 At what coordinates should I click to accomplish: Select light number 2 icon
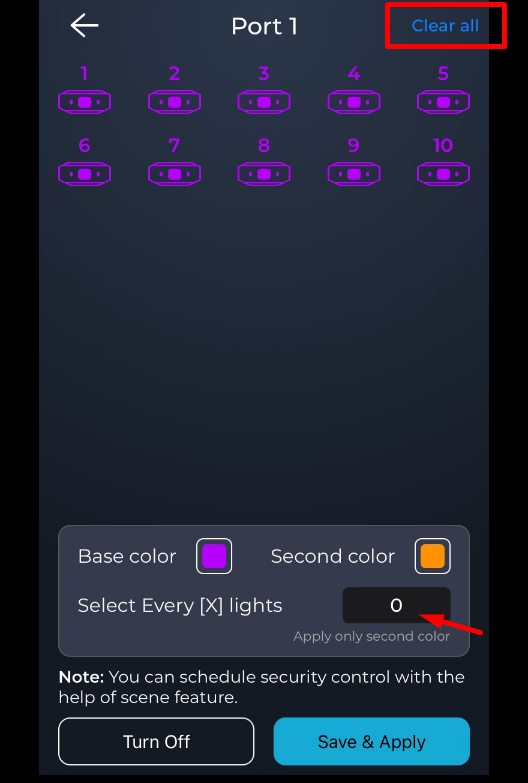tap(174, 102)
